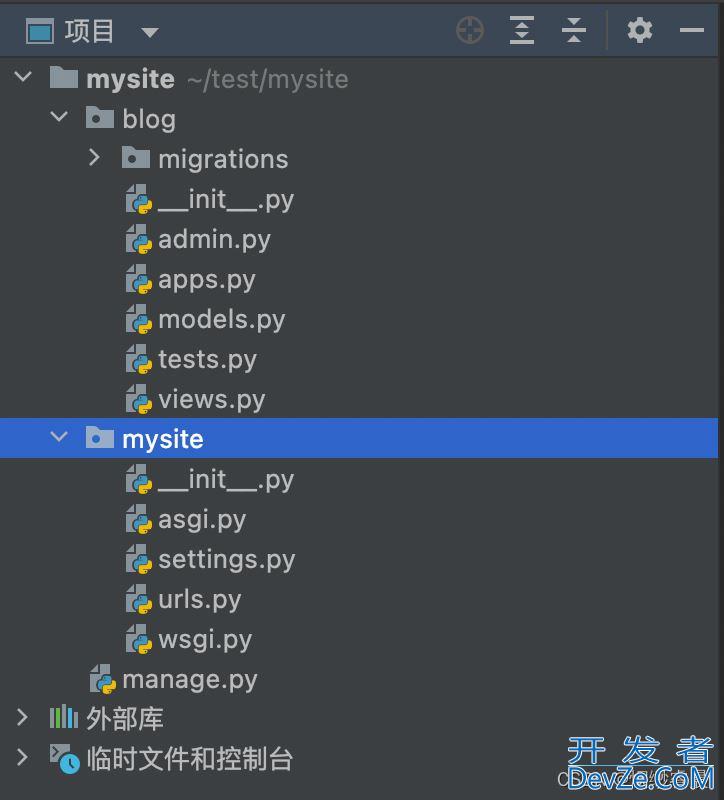Select apps.py file
The height and width of the screenshot is (800, 724).
pyautogui.click(x=359, y=279)
